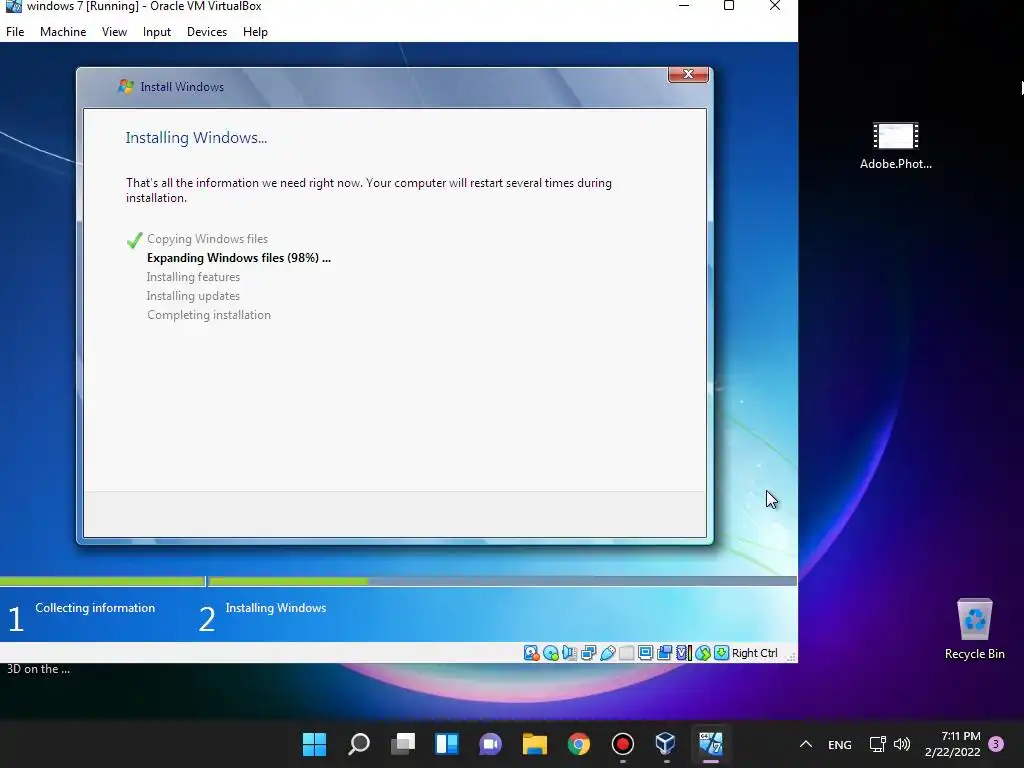
Task: Click the Expanding Windows files (98%) text
Action: [x=238, y=258]
